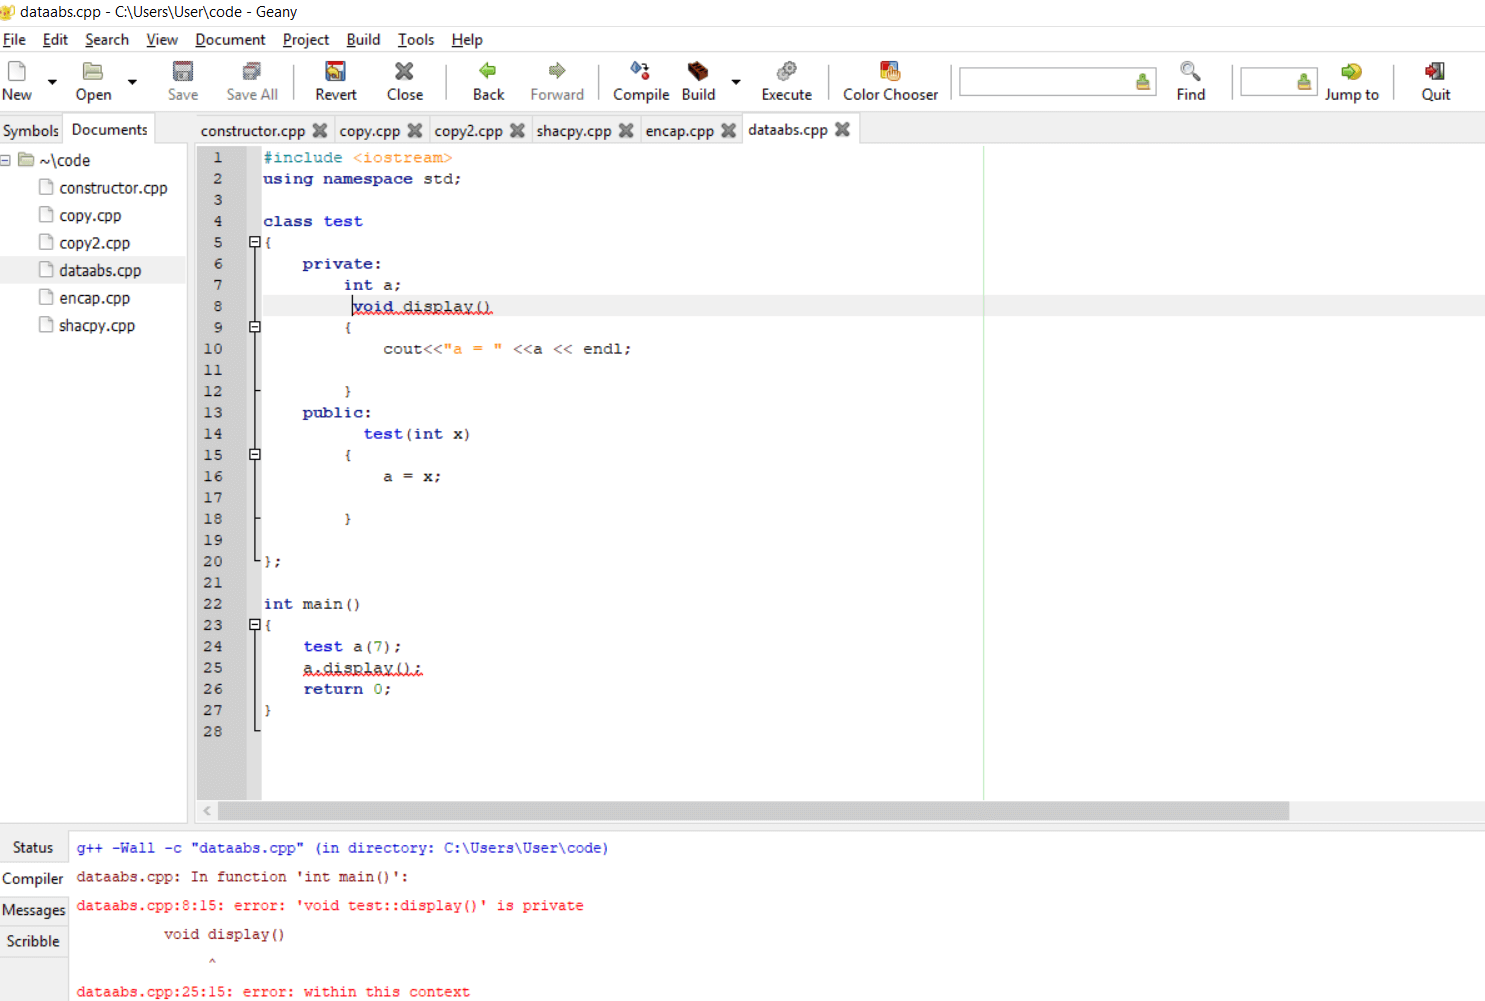Click the Revert file icon

click(335, 71)
